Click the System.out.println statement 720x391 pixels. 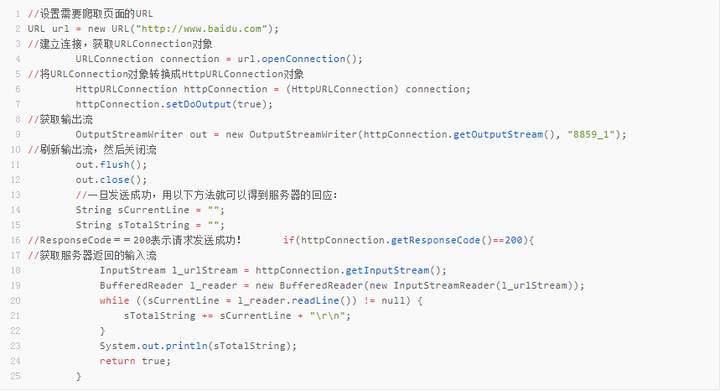click(198, 346)
